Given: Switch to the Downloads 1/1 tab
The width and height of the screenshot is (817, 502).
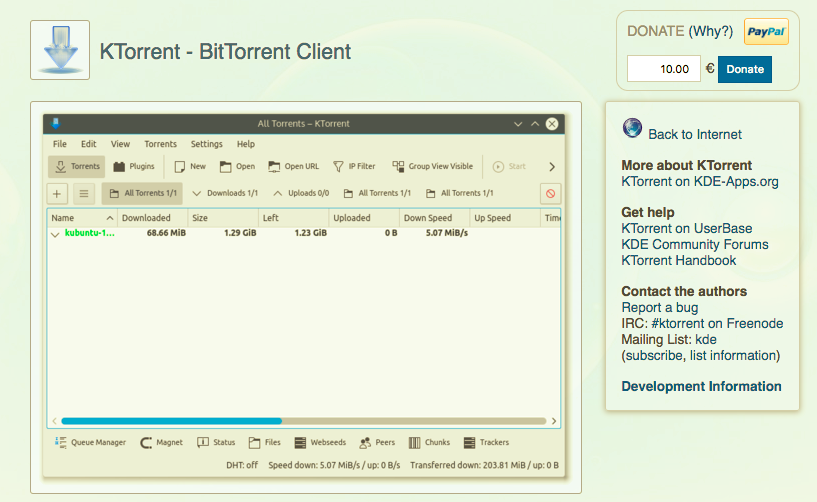Looking at the screenshot, I should click(225, 193).
